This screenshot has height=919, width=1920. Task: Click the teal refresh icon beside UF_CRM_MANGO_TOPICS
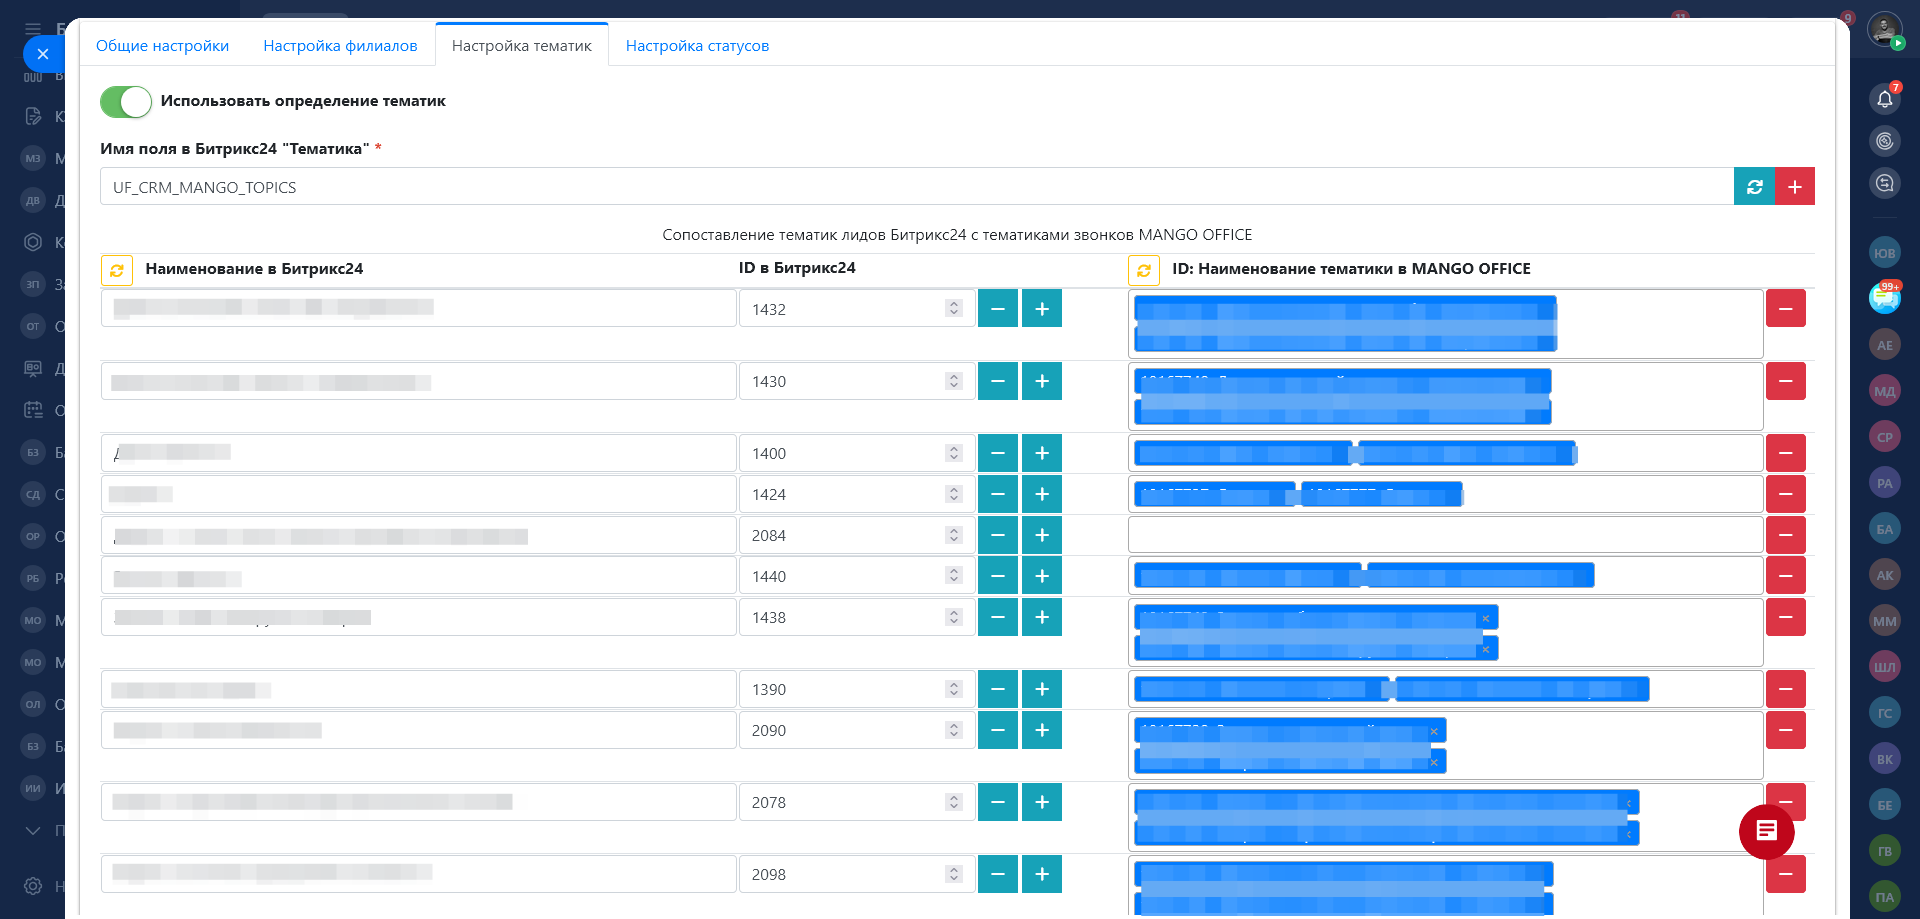coord(1754,187)
